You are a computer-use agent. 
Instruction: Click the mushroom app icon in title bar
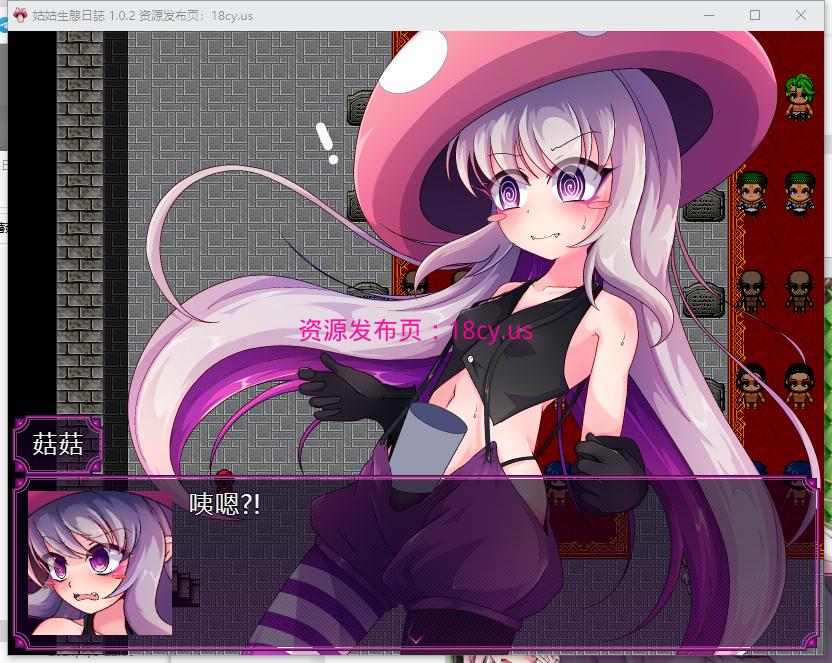pos(20,15)
